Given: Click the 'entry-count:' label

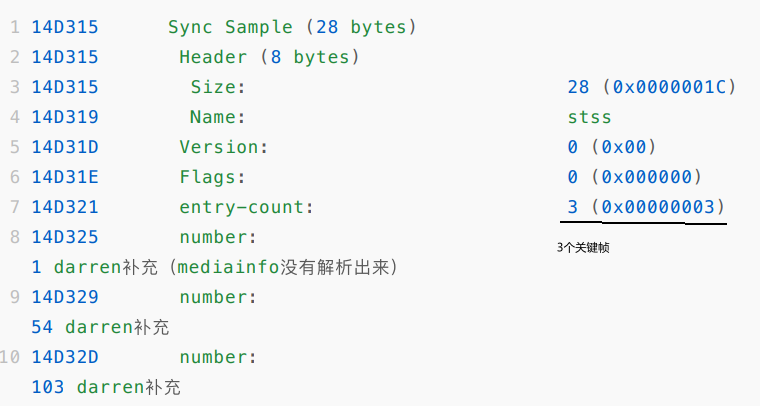Looking at the screenshot, I should pyautogui.click(x=246, y=207).
